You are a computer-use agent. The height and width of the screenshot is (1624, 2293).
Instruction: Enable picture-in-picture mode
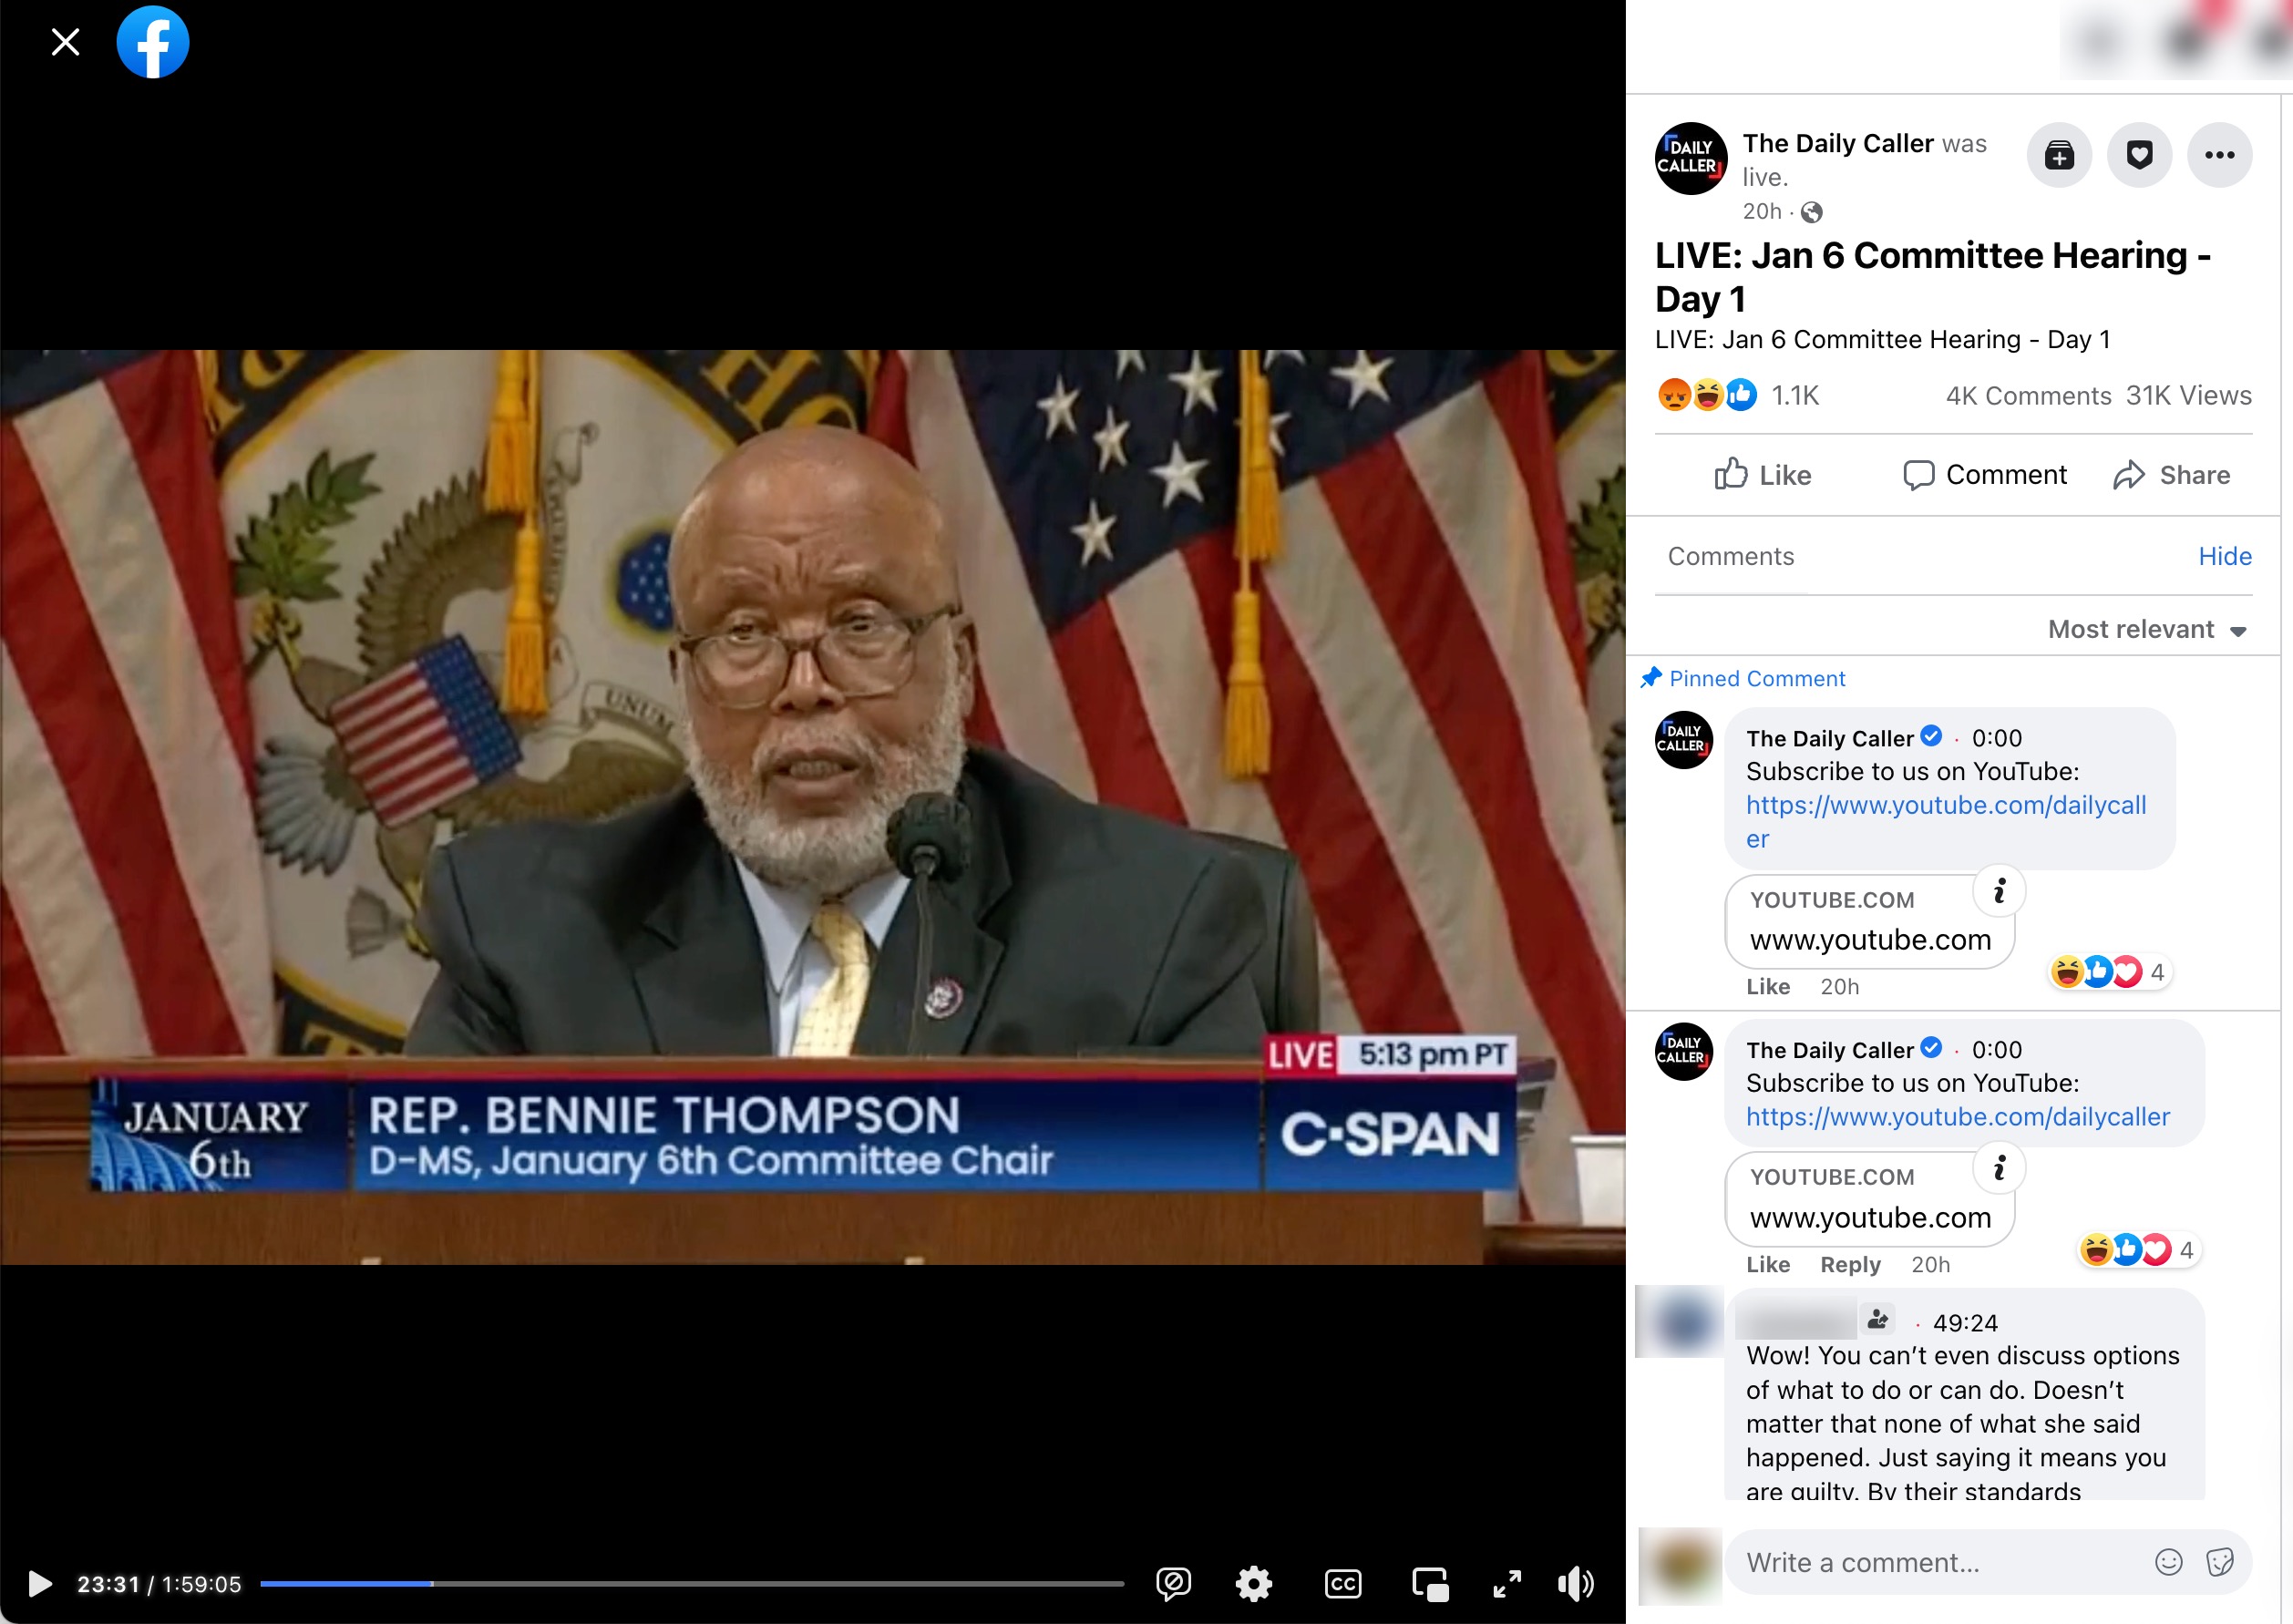pos(1429,1583)
